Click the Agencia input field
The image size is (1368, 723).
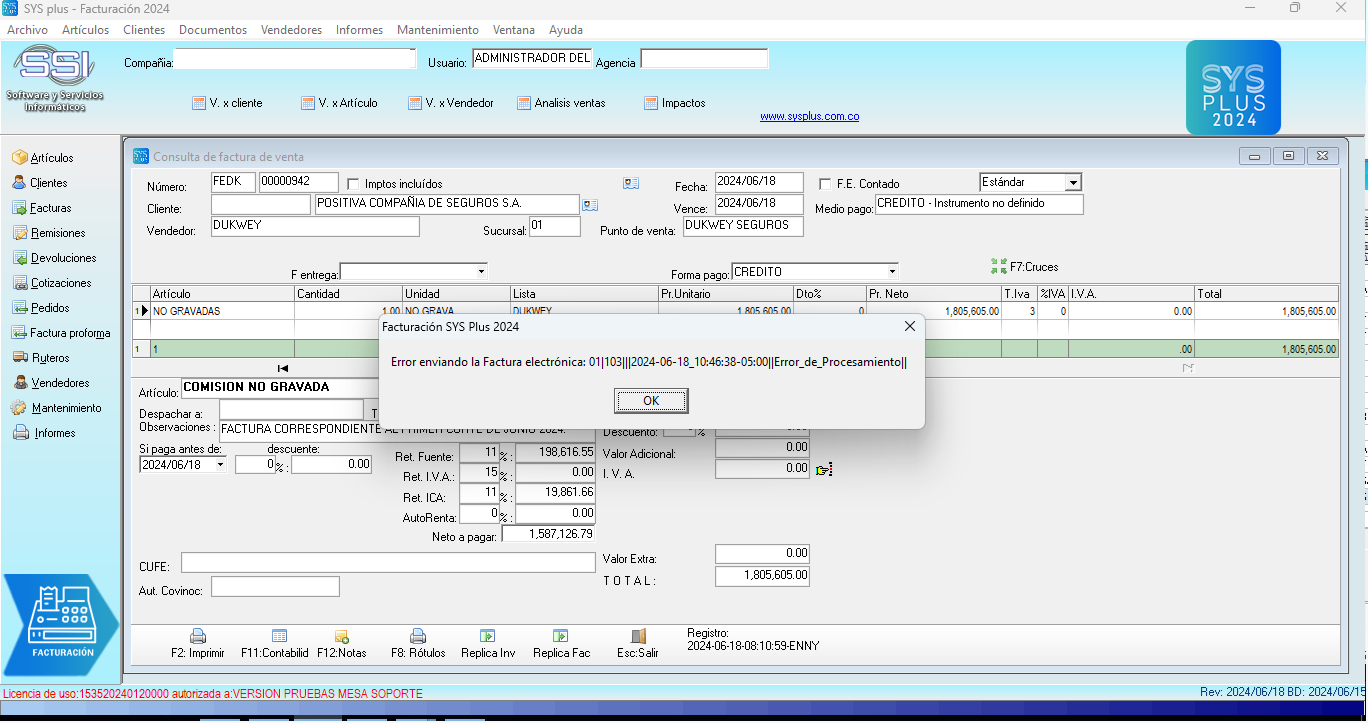tap(704, 59)
